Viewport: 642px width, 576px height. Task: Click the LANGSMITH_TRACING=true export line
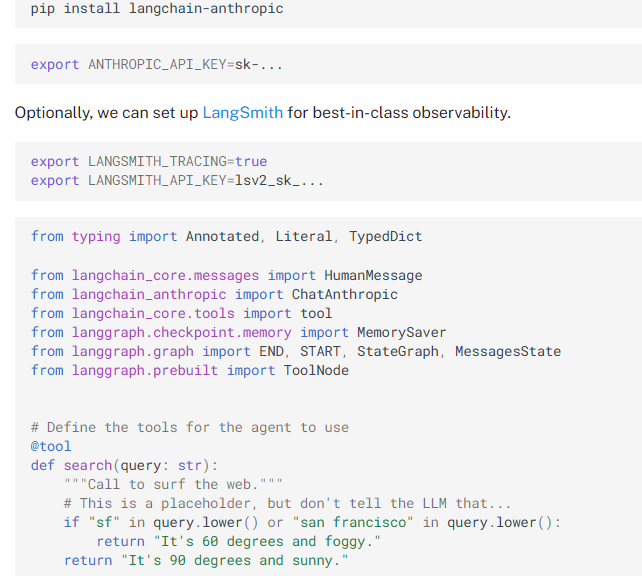coord(148,161)
